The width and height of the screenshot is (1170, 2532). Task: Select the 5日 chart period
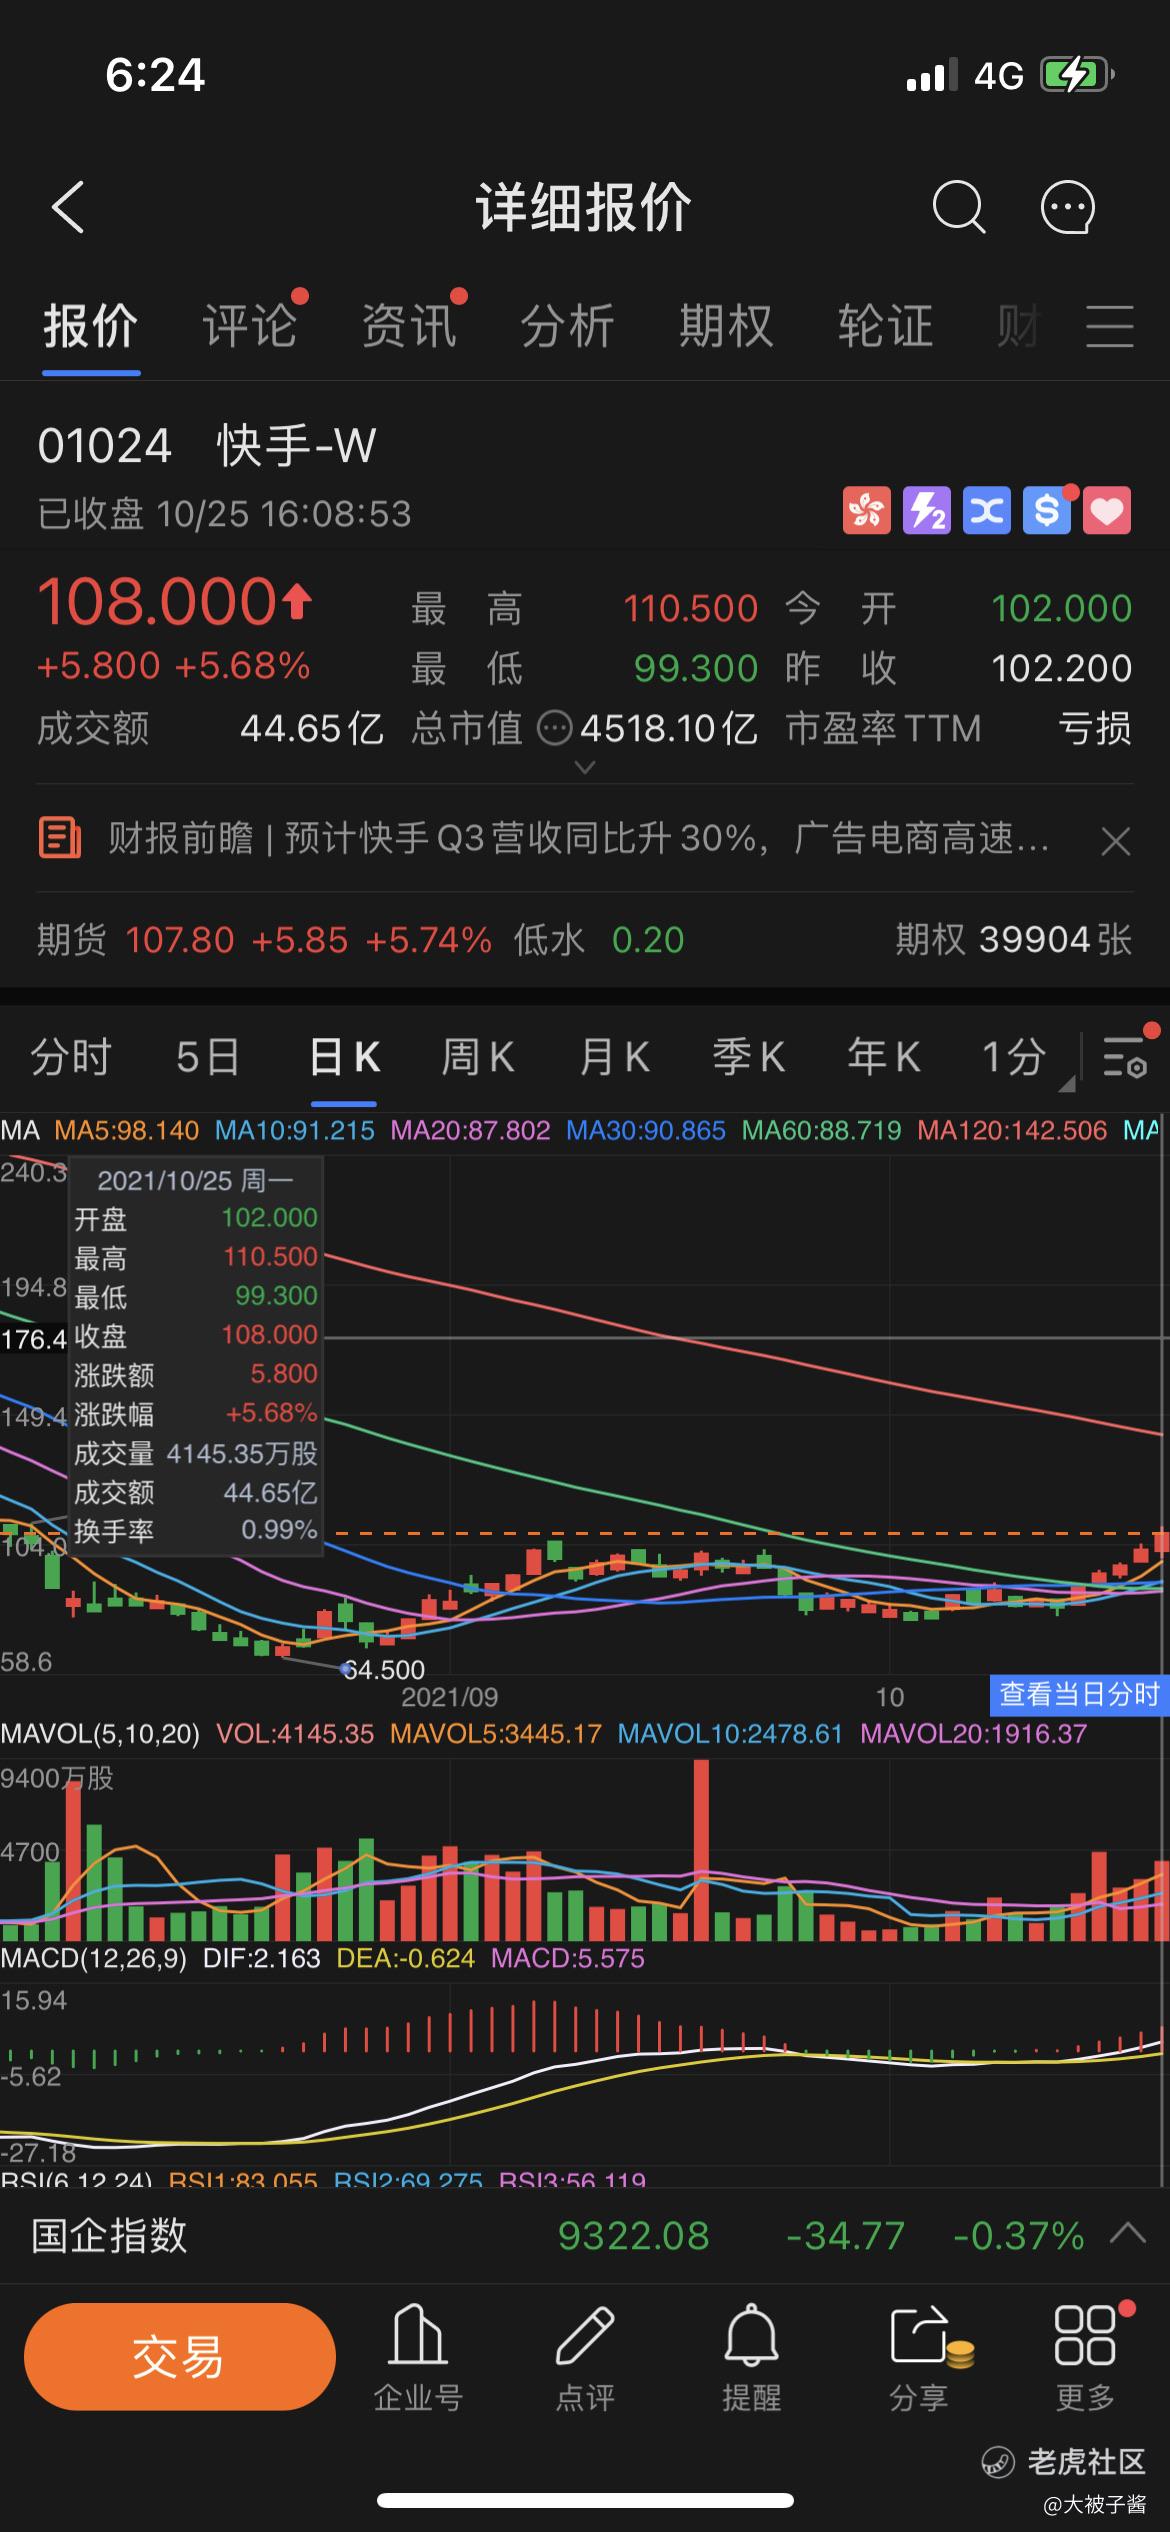point(208,1057)
